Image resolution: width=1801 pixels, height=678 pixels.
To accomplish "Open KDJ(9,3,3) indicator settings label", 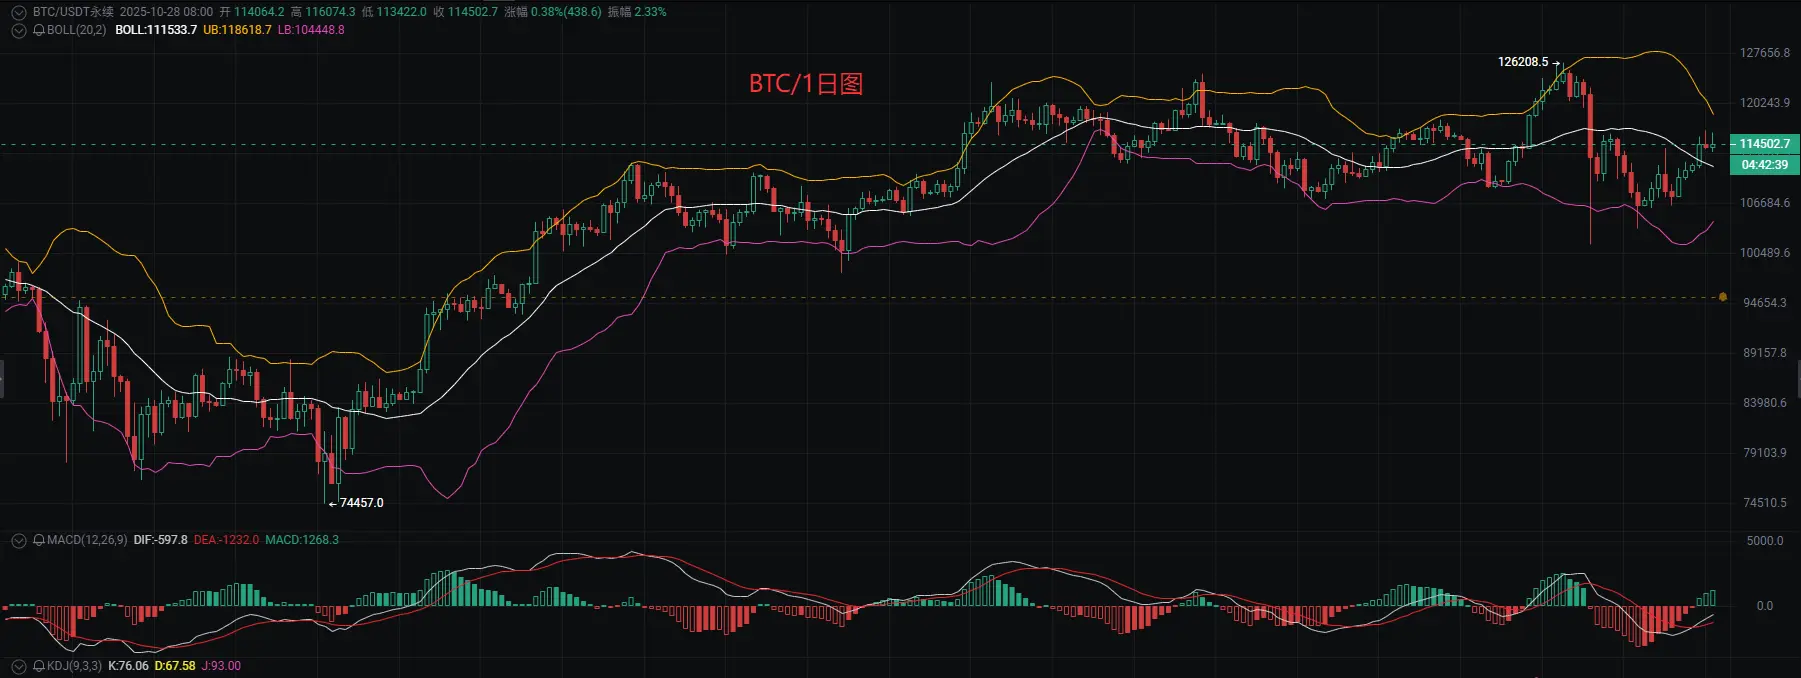I will [x=74, y=666].
